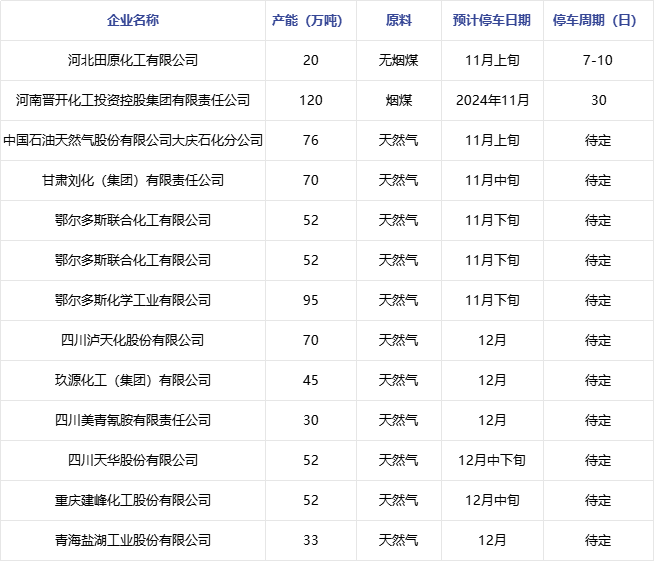This screenshot has height=561, width=654.
Task: Click the 原料 column header
Action: [398, 20]
